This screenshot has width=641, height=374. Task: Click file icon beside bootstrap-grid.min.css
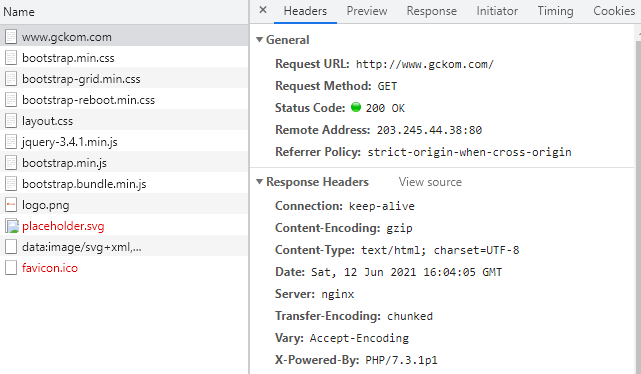tap(11, 78)
